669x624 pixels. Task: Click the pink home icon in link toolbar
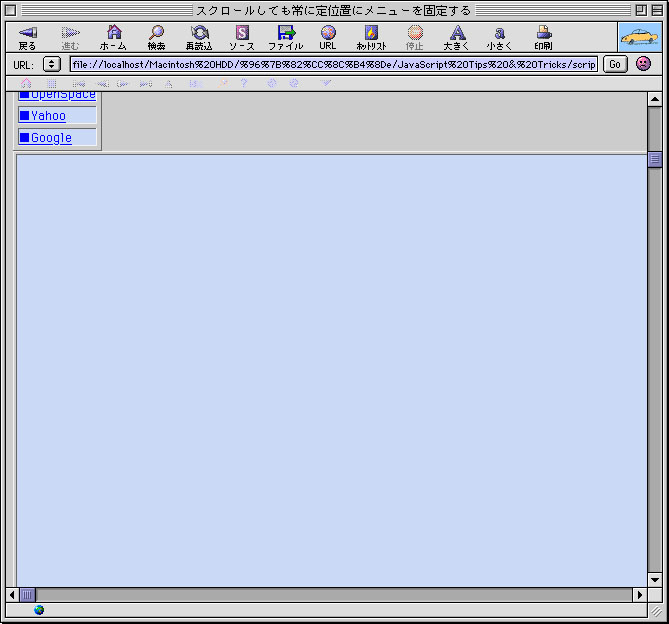pyautogui.click(x=26, y=83)
